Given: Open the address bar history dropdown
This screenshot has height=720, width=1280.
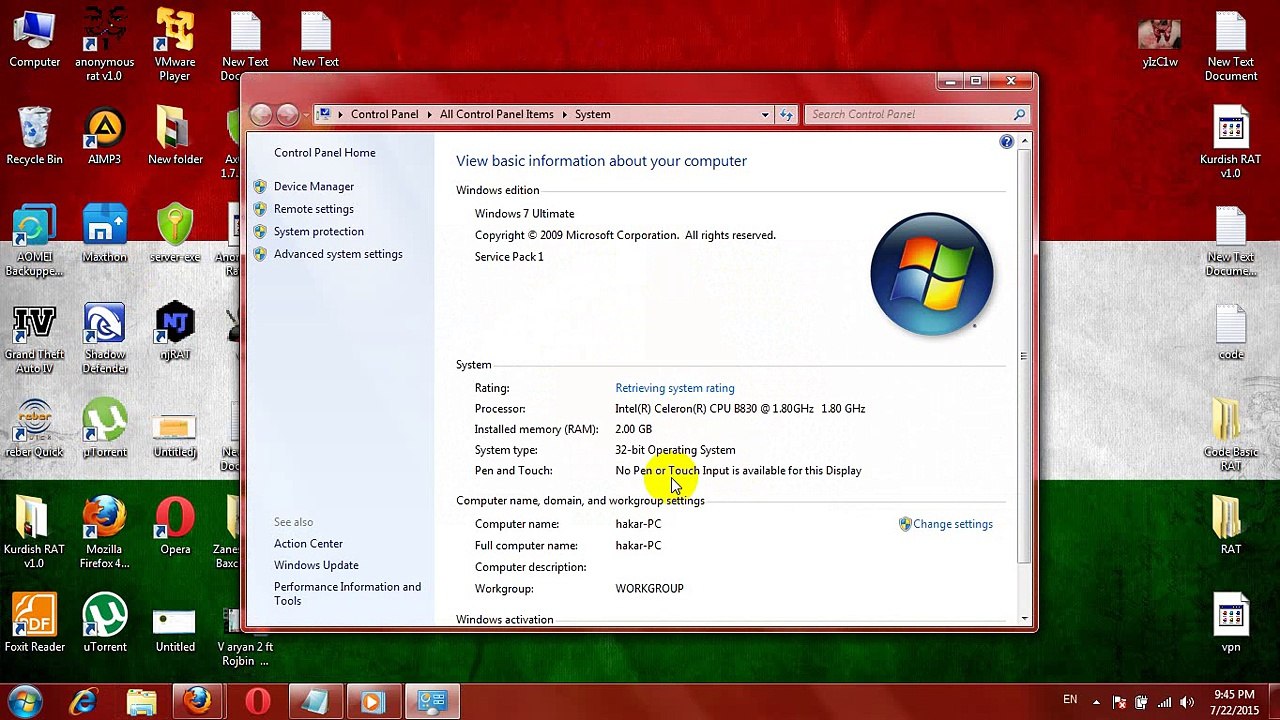Looking at the screenshot, I should click(765, 115).
